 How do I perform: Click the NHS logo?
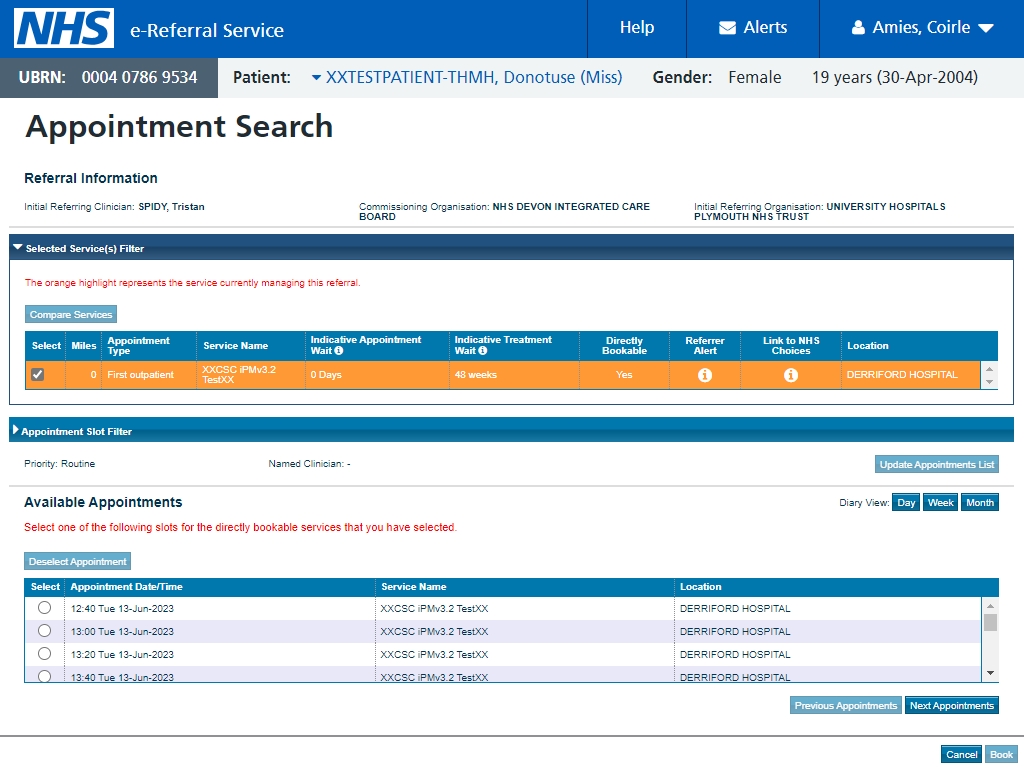click(x=64, y=28)
